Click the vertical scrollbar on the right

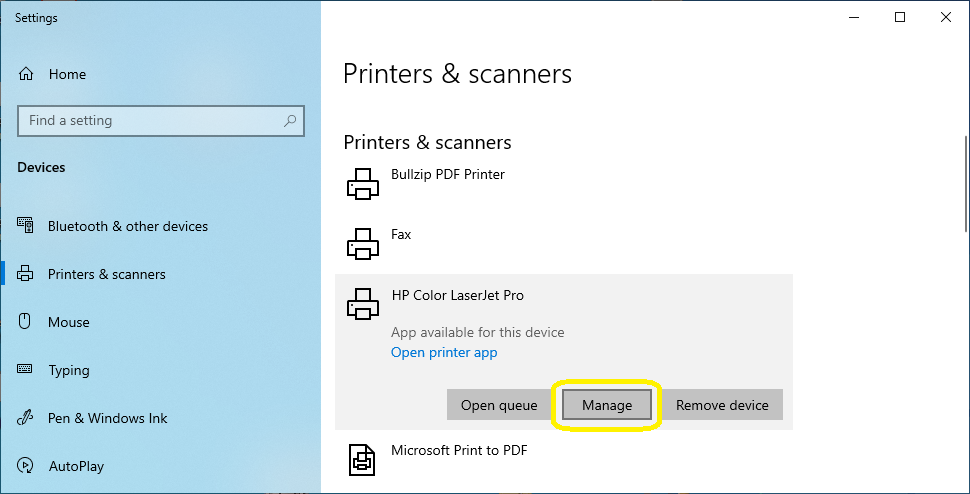point(966,184)
